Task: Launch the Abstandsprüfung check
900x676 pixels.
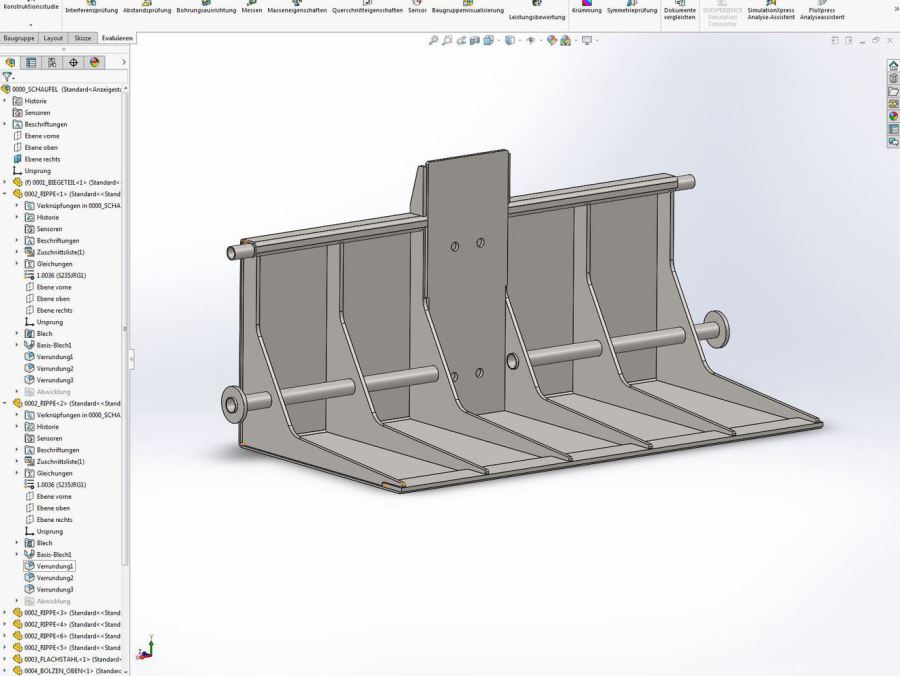Action: click(x=148, y=7)
